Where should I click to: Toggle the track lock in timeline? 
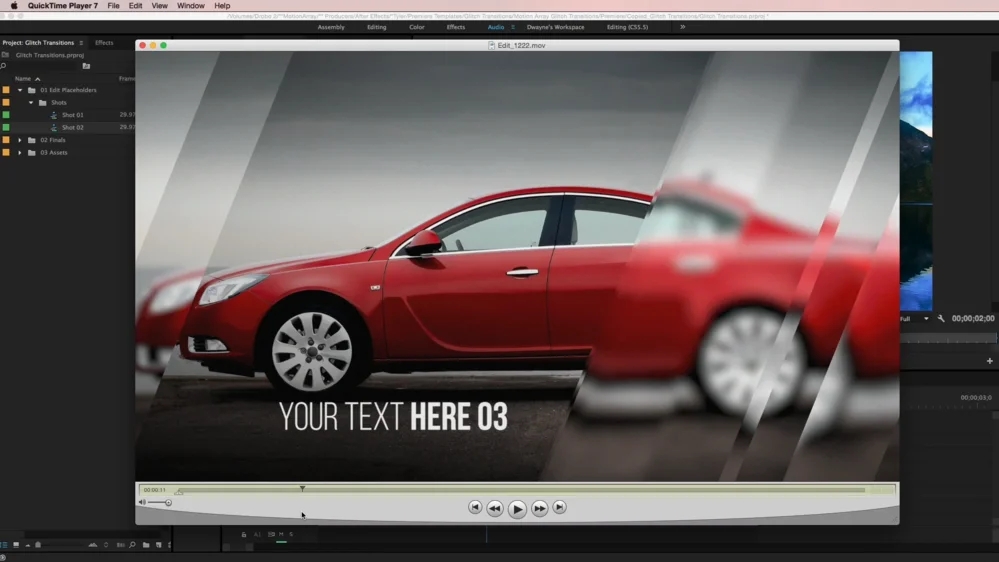click(x=243, y=535)
